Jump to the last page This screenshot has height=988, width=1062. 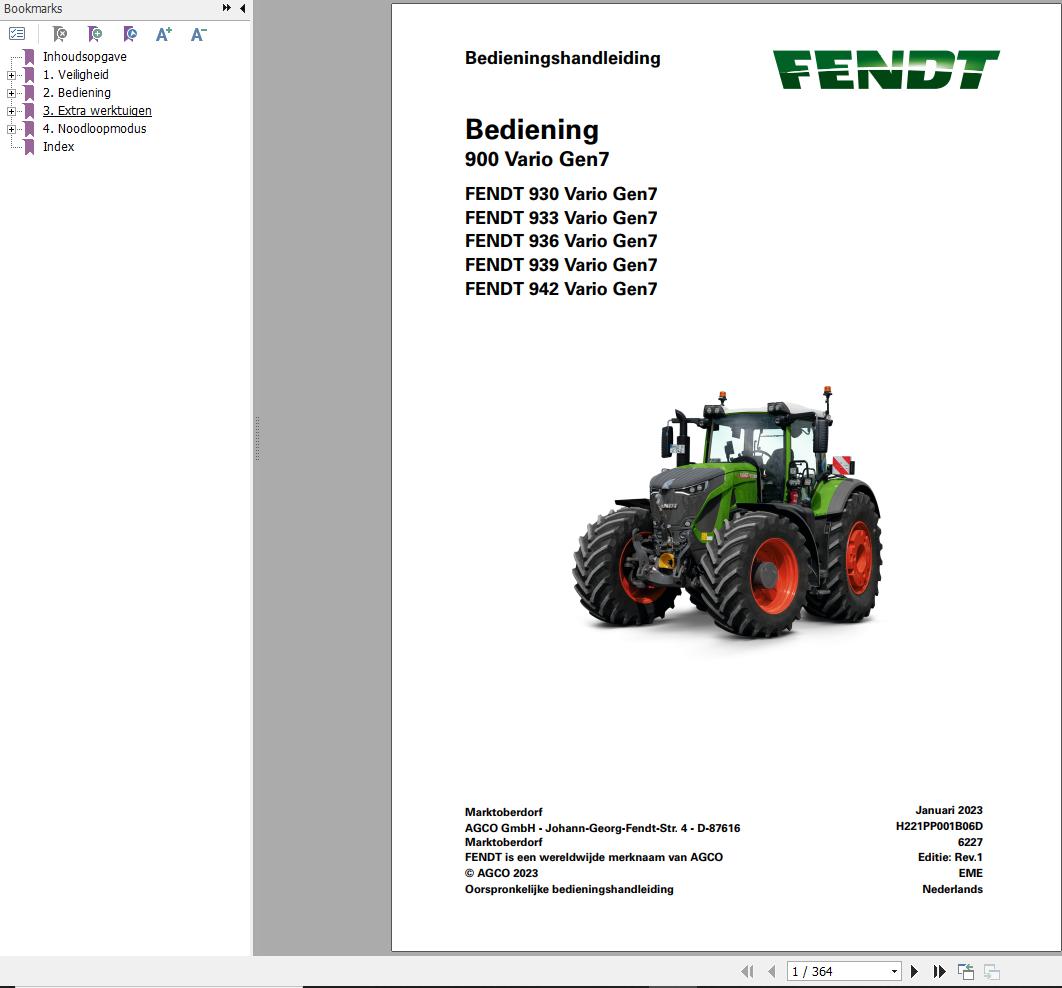(x=939, y=971)
